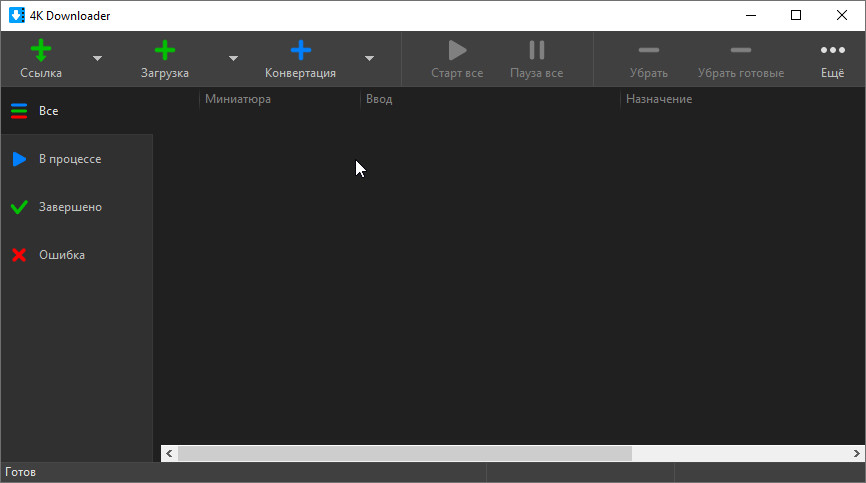Expand the dropdown arrow beside Ссылка
The image size is (866, 483).
pos(97,59)
